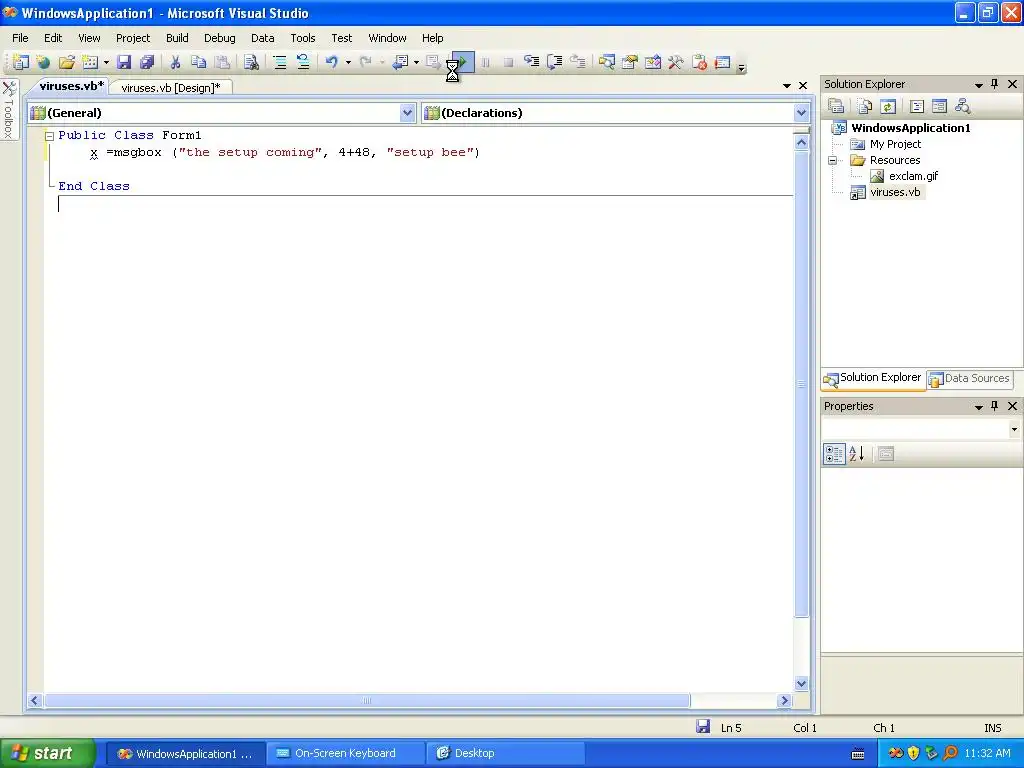Open the Toolbox hammer-and-wrench toolbar icon
The height and width of the screenshot is (768, 1024).
point(676,62)
